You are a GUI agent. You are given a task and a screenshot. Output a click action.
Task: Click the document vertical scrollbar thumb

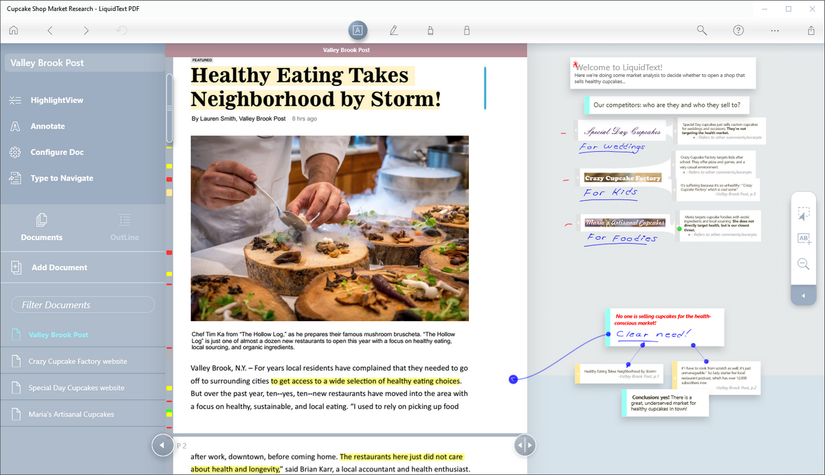click(169, 108)
